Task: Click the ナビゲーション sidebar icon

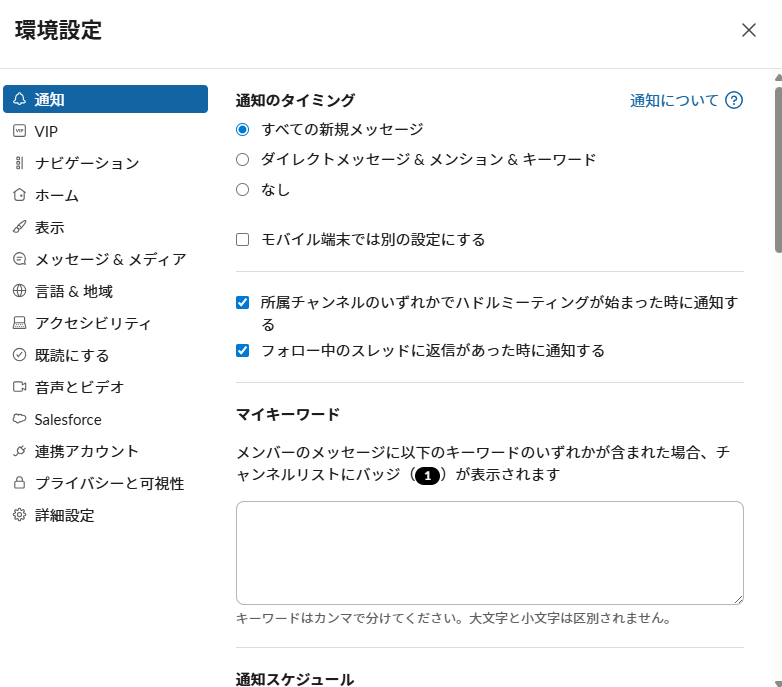Action: click(x=19, y=163)
